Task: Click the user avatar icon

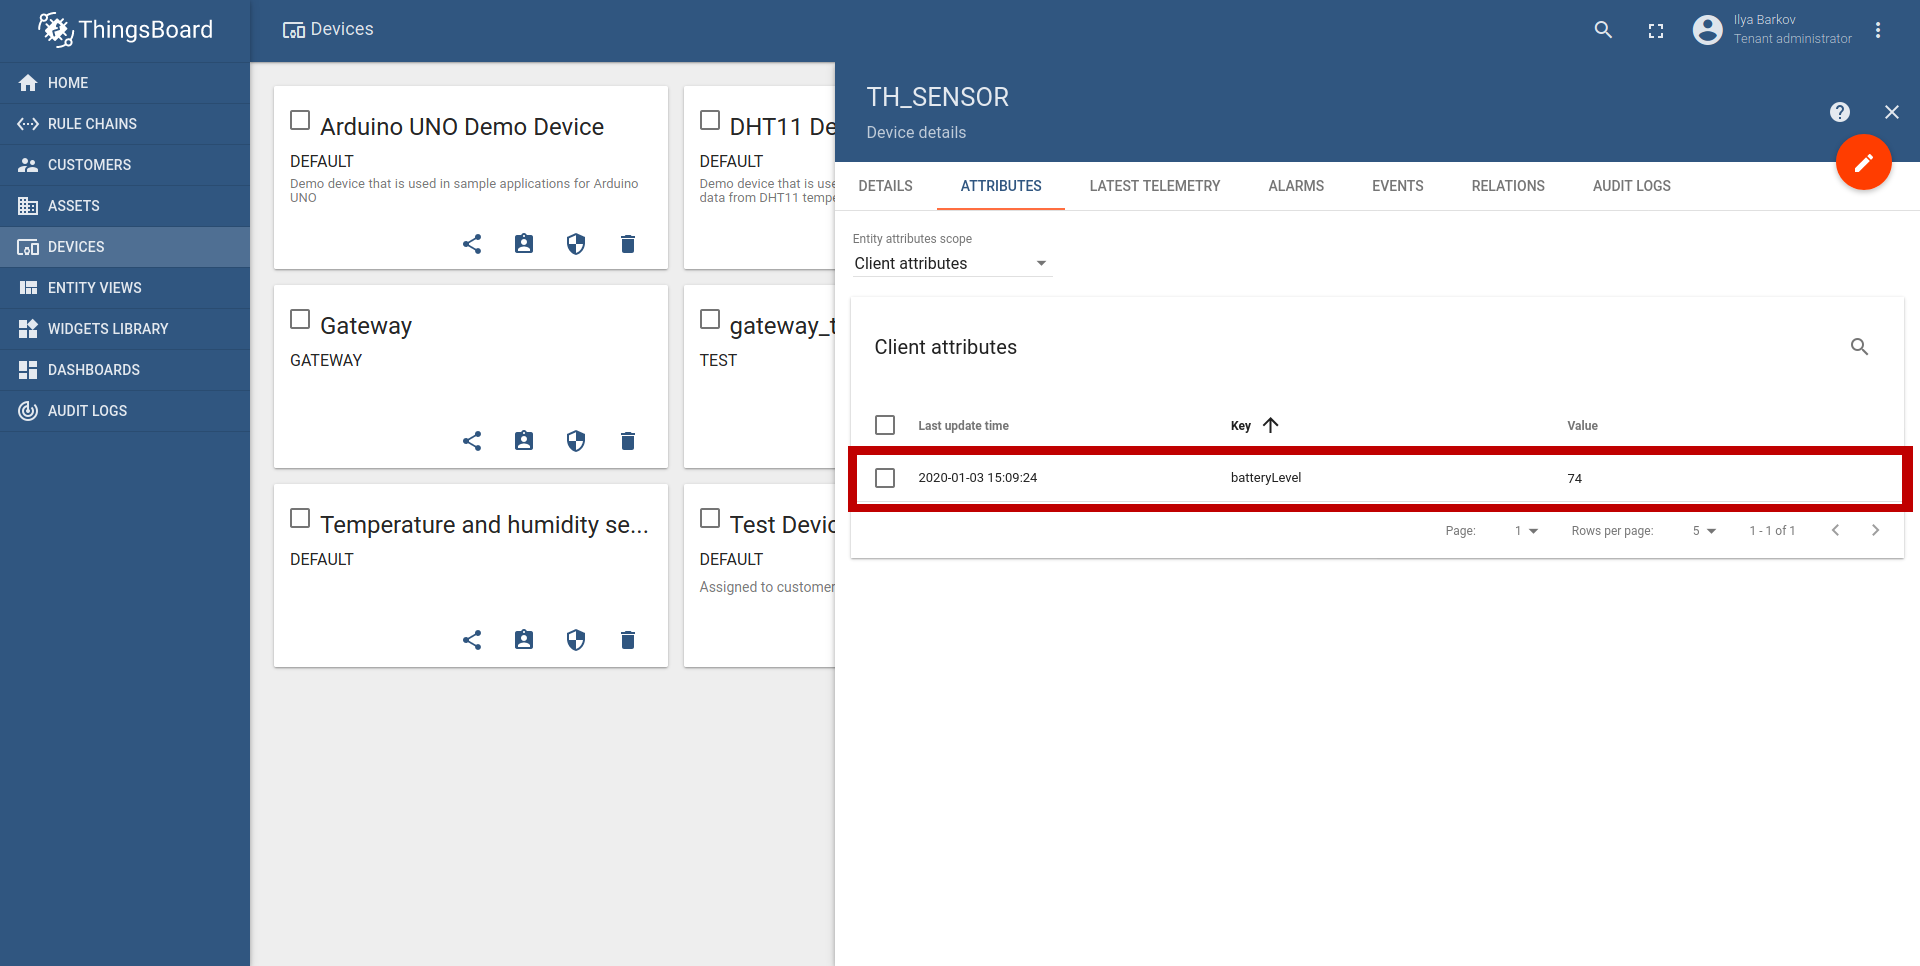Action: [1707, 30]
